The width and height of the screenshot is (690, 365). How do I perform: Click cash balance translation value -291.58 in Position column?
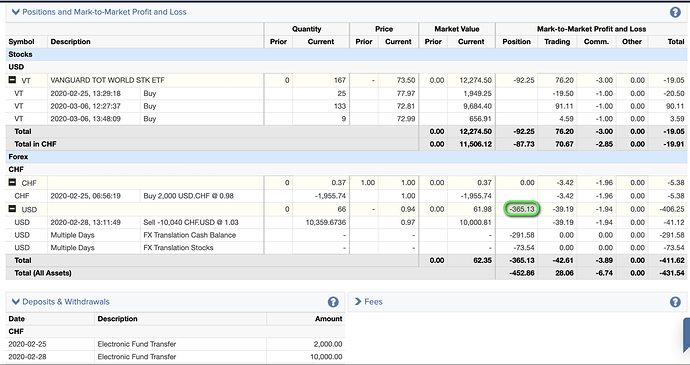tap(522, 235)
